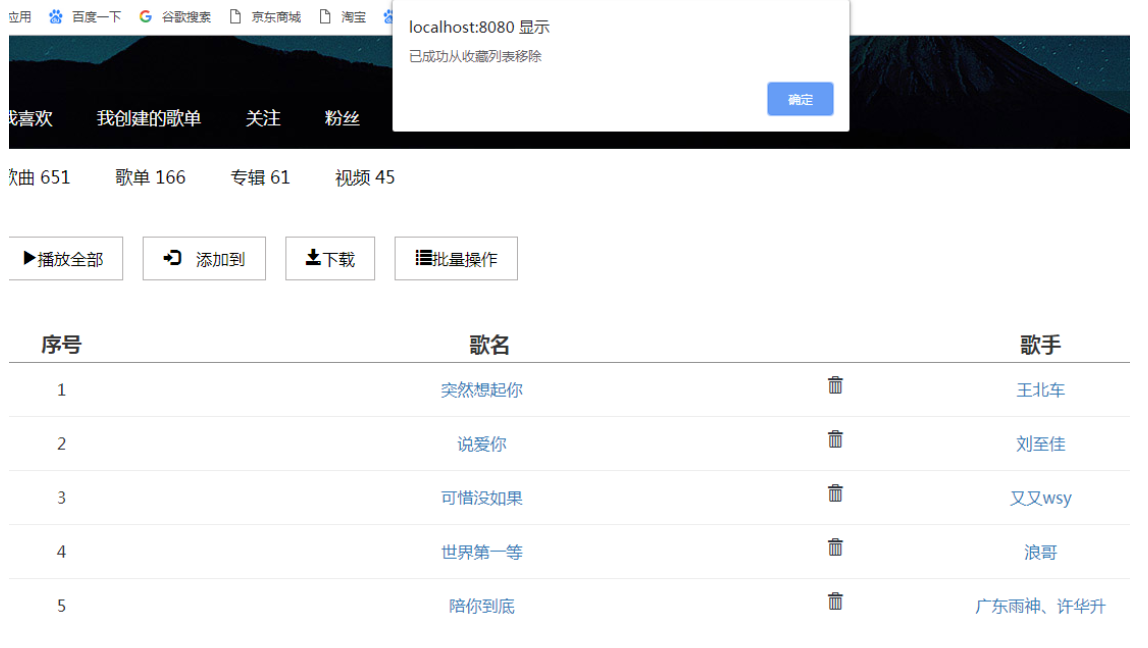
Task: Click the trash icon for 突然想起你
Action: point(835,385)
